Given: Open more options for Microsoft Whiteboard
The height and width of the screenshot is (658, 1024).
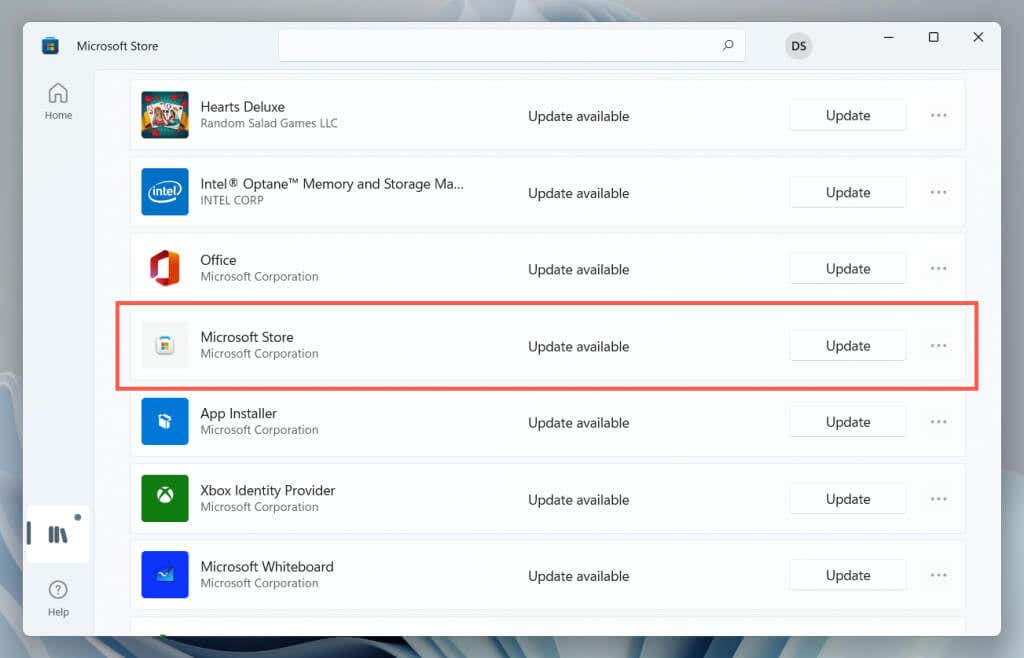Looking at the screenshot, I should click(938, 575).
